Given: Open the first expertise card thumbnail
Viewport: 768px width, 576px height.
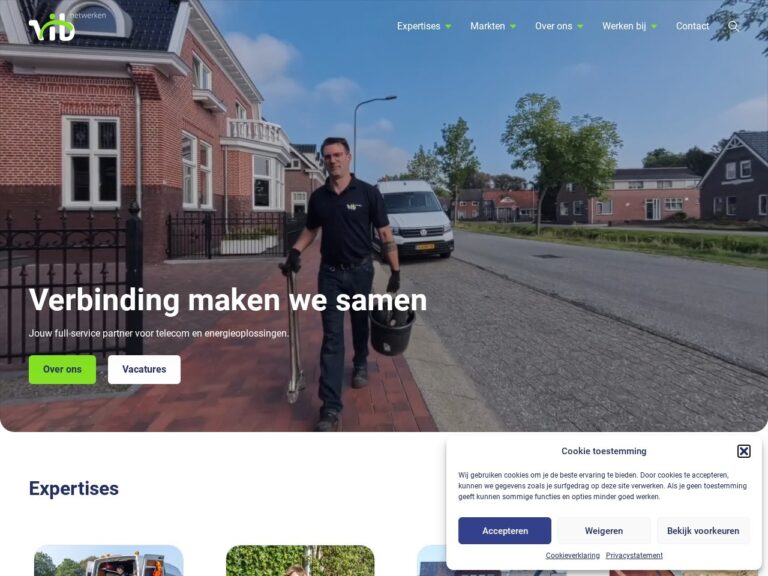Looking at the screenshot, I should click(x=109, y=561).
